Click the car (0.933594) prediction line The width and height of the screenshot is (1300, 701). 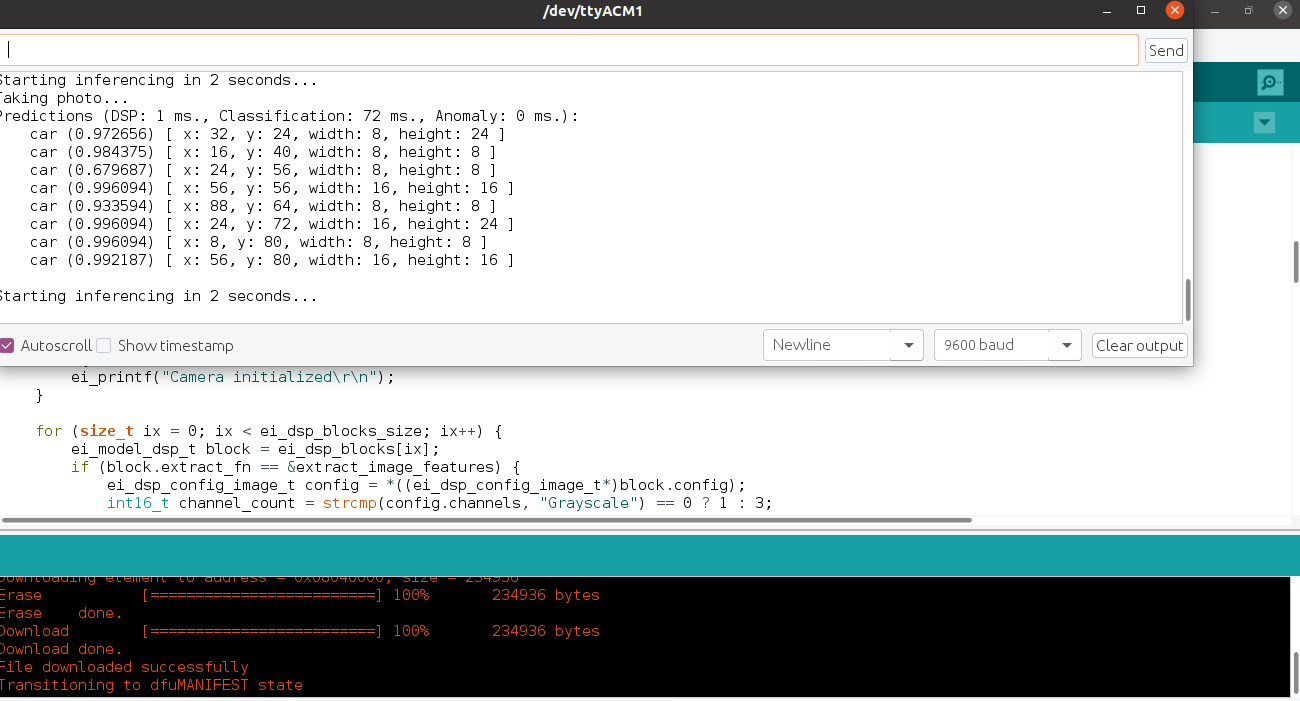coord(262,206)
